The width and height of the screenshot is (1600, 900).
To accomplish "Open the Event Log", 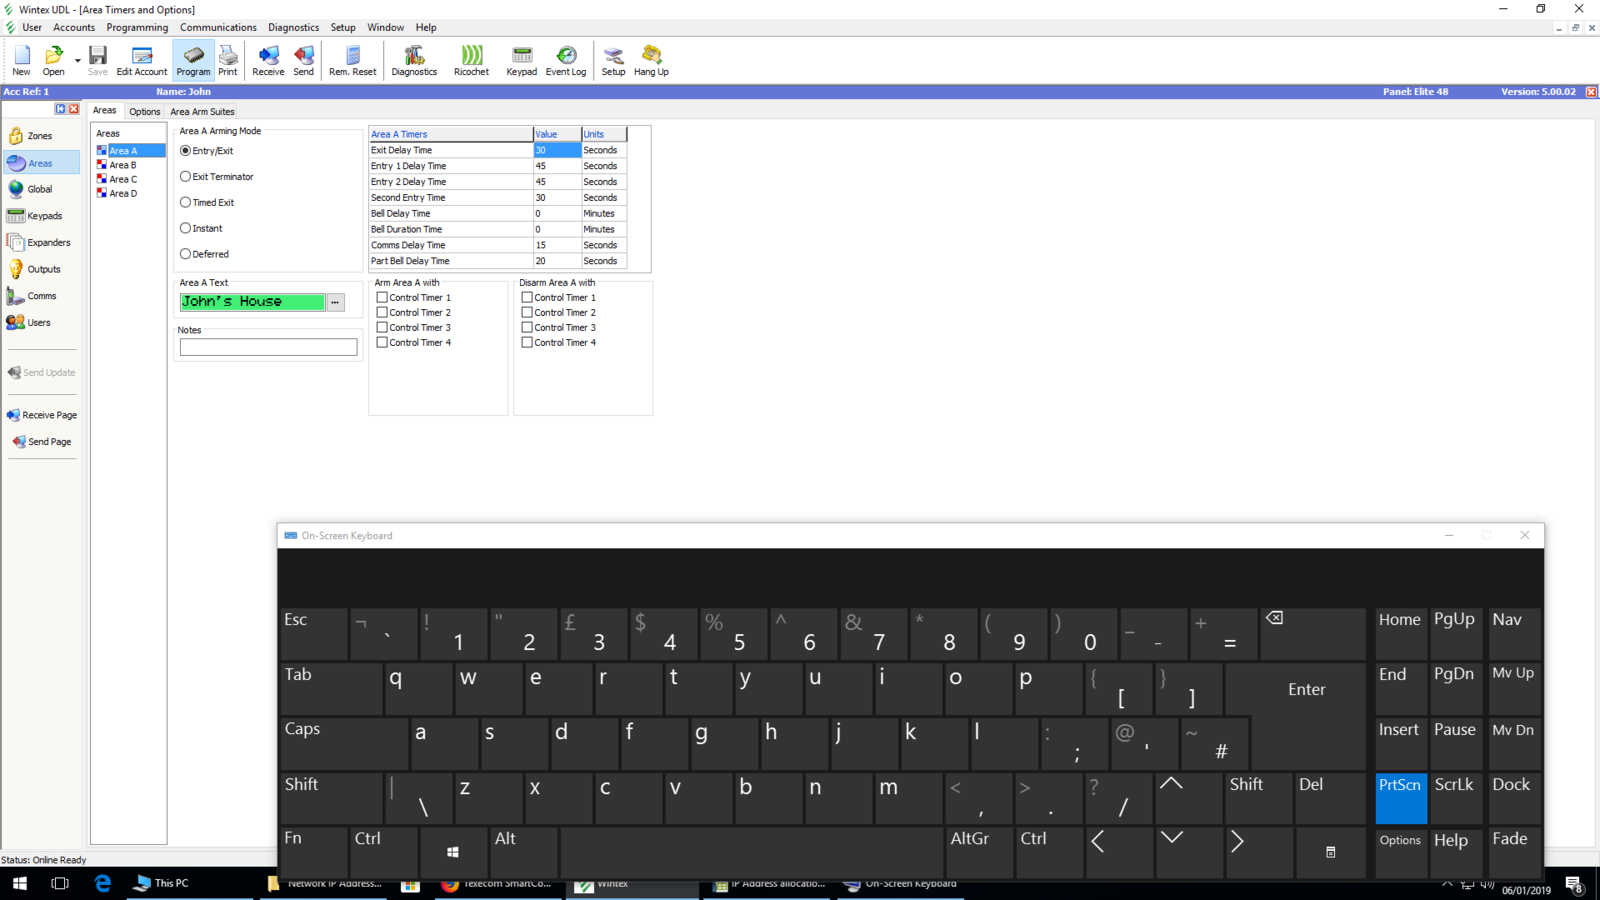I will point(565,60).
